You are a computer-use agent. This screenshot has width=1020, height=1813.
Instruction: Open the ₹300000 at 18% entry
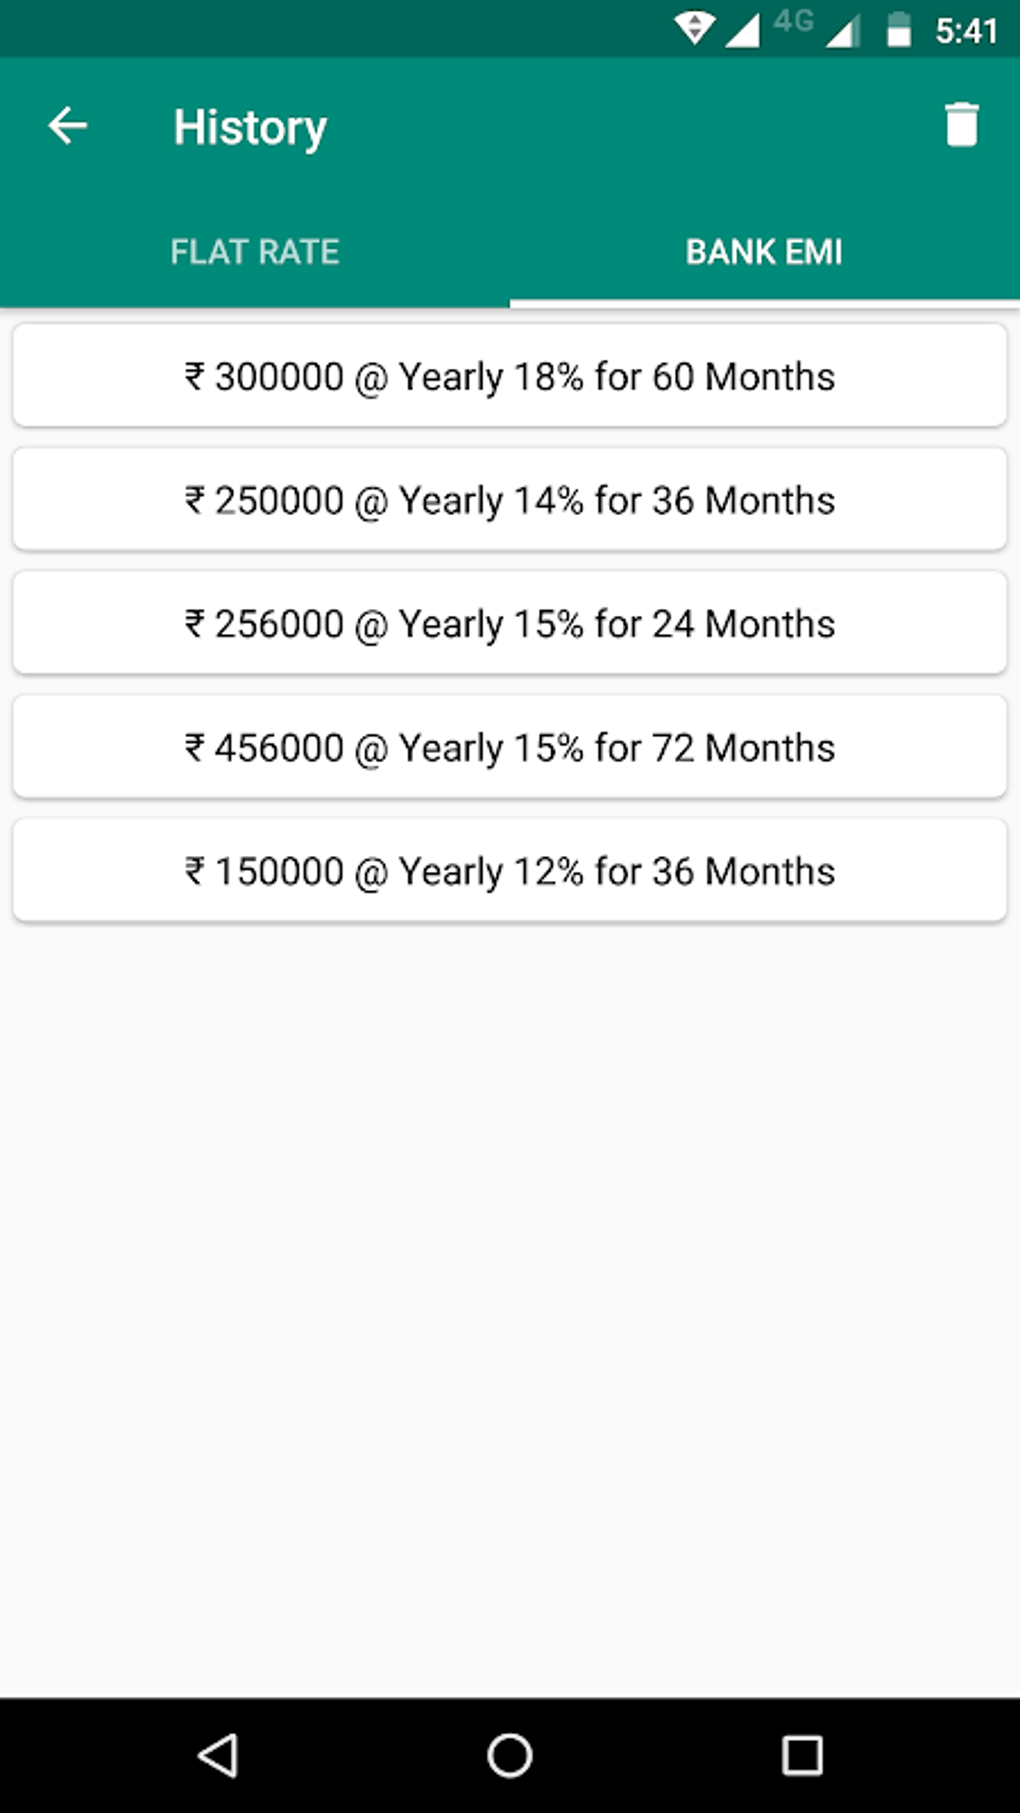coord(510,376)
